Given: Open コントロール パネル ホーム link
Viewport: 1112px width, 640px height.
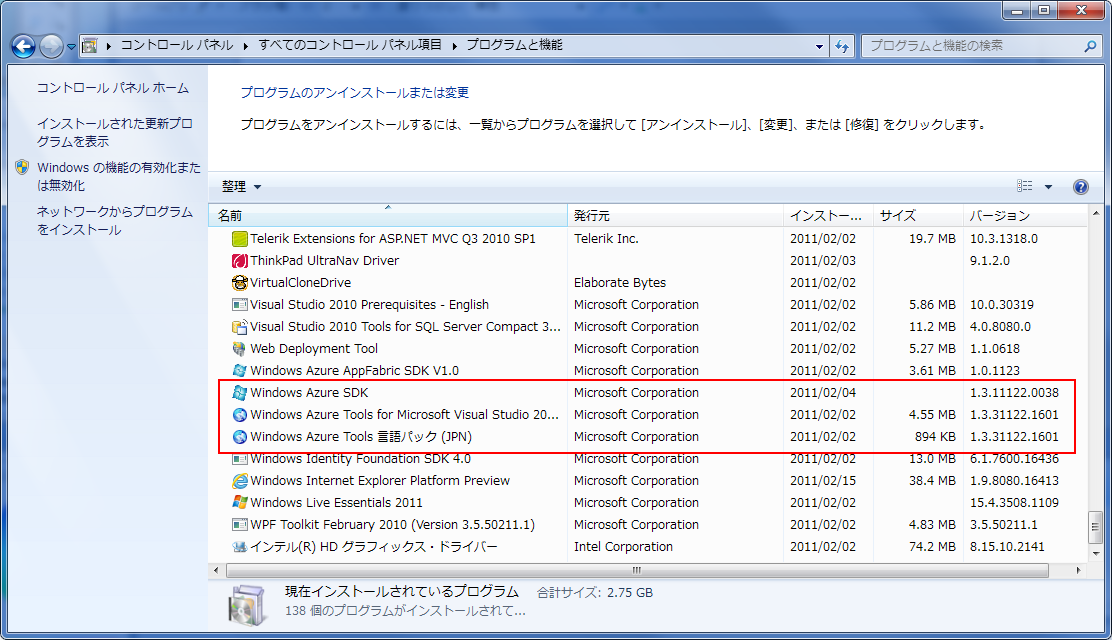Looking at the screenshot, I should click(x=113, y=88).
